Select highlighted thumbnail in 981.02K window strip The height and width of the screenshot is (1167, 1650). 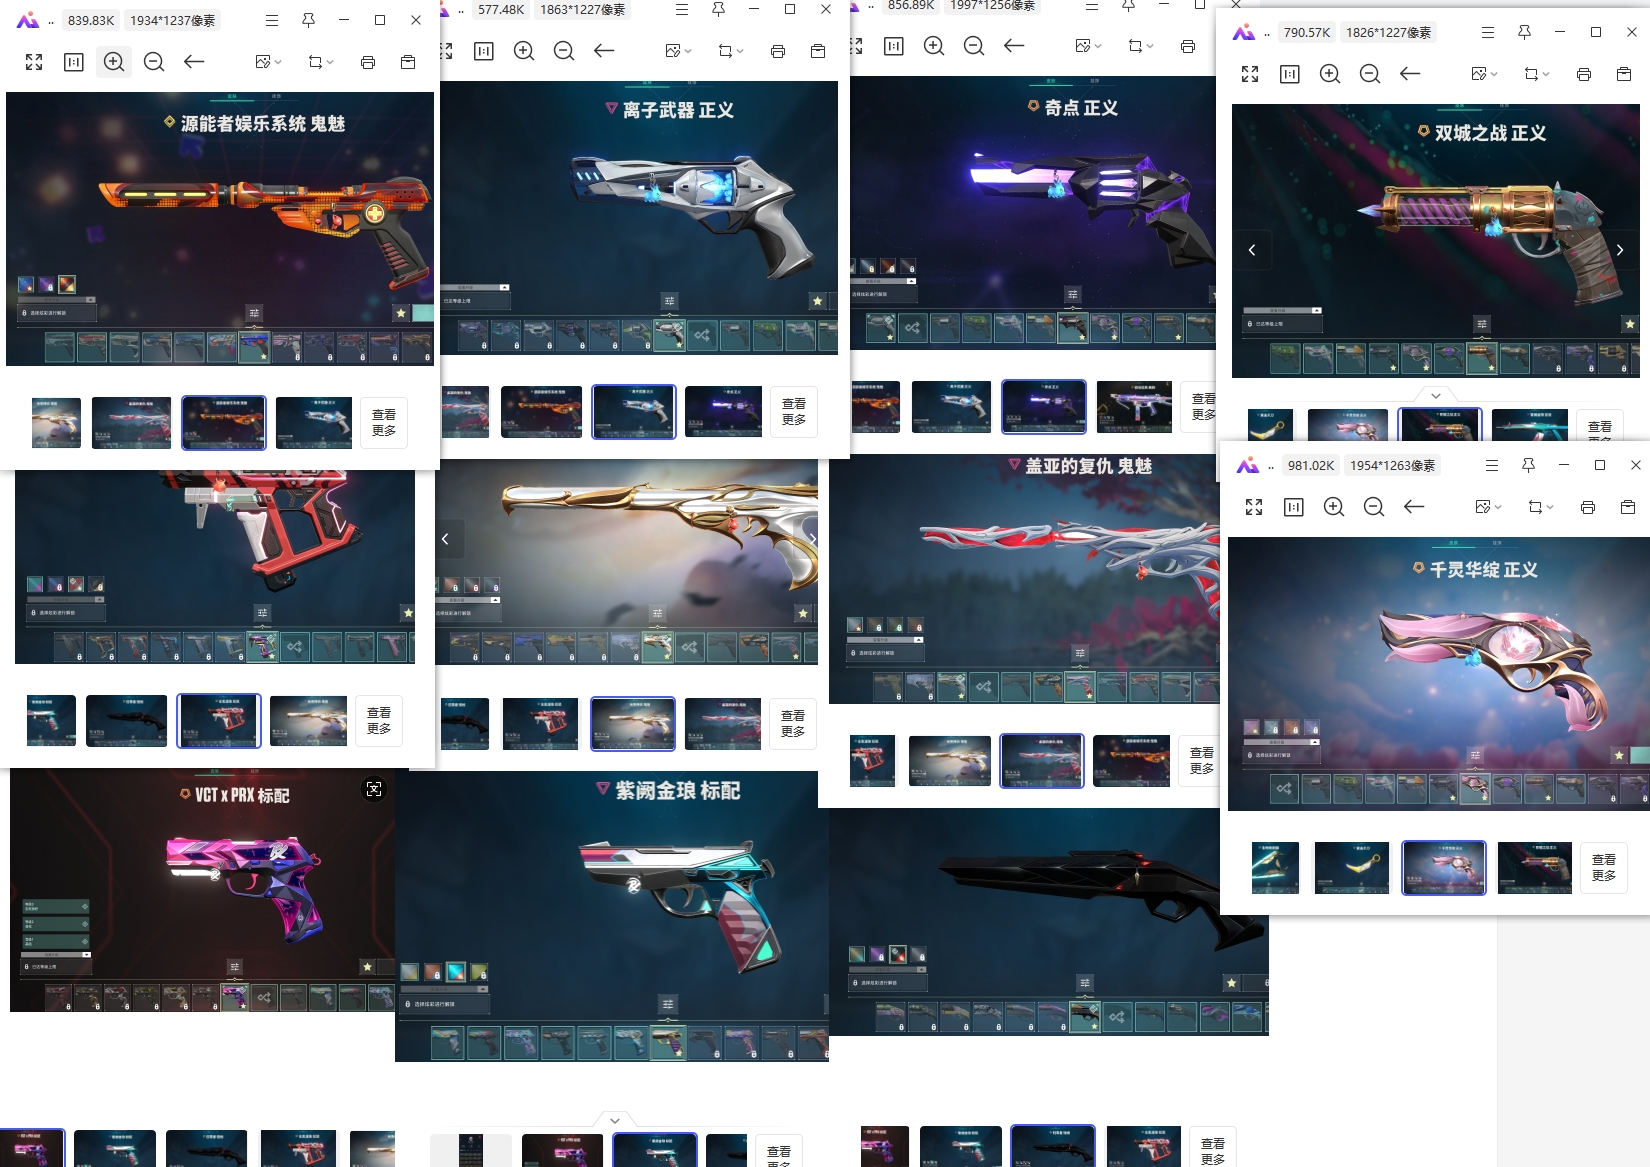(1444, 867)
